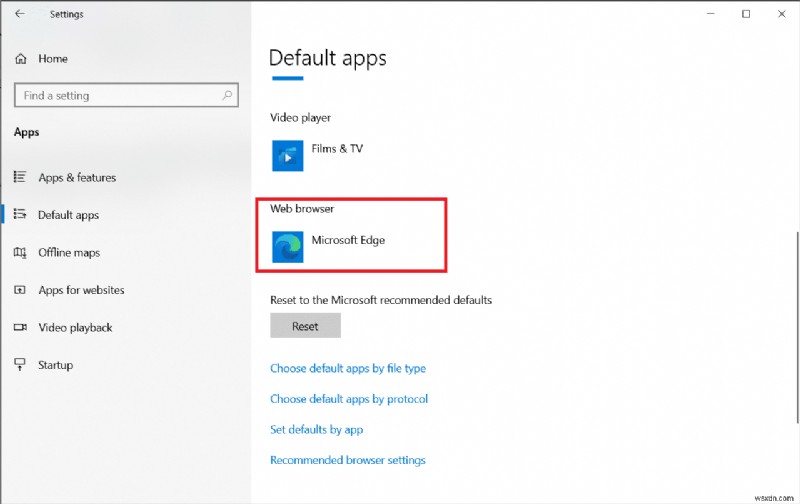Image resolution: width=800 pixels, height=504 pixels.
Task: Open the Apps & features page
Action: pyautogui.click(x=77, y=178)
